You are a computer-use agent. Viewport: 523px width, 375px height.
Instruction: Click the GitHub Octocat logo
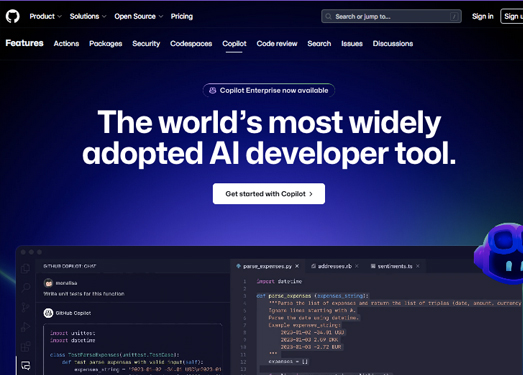pyautogui.click(x=13, y=16)
